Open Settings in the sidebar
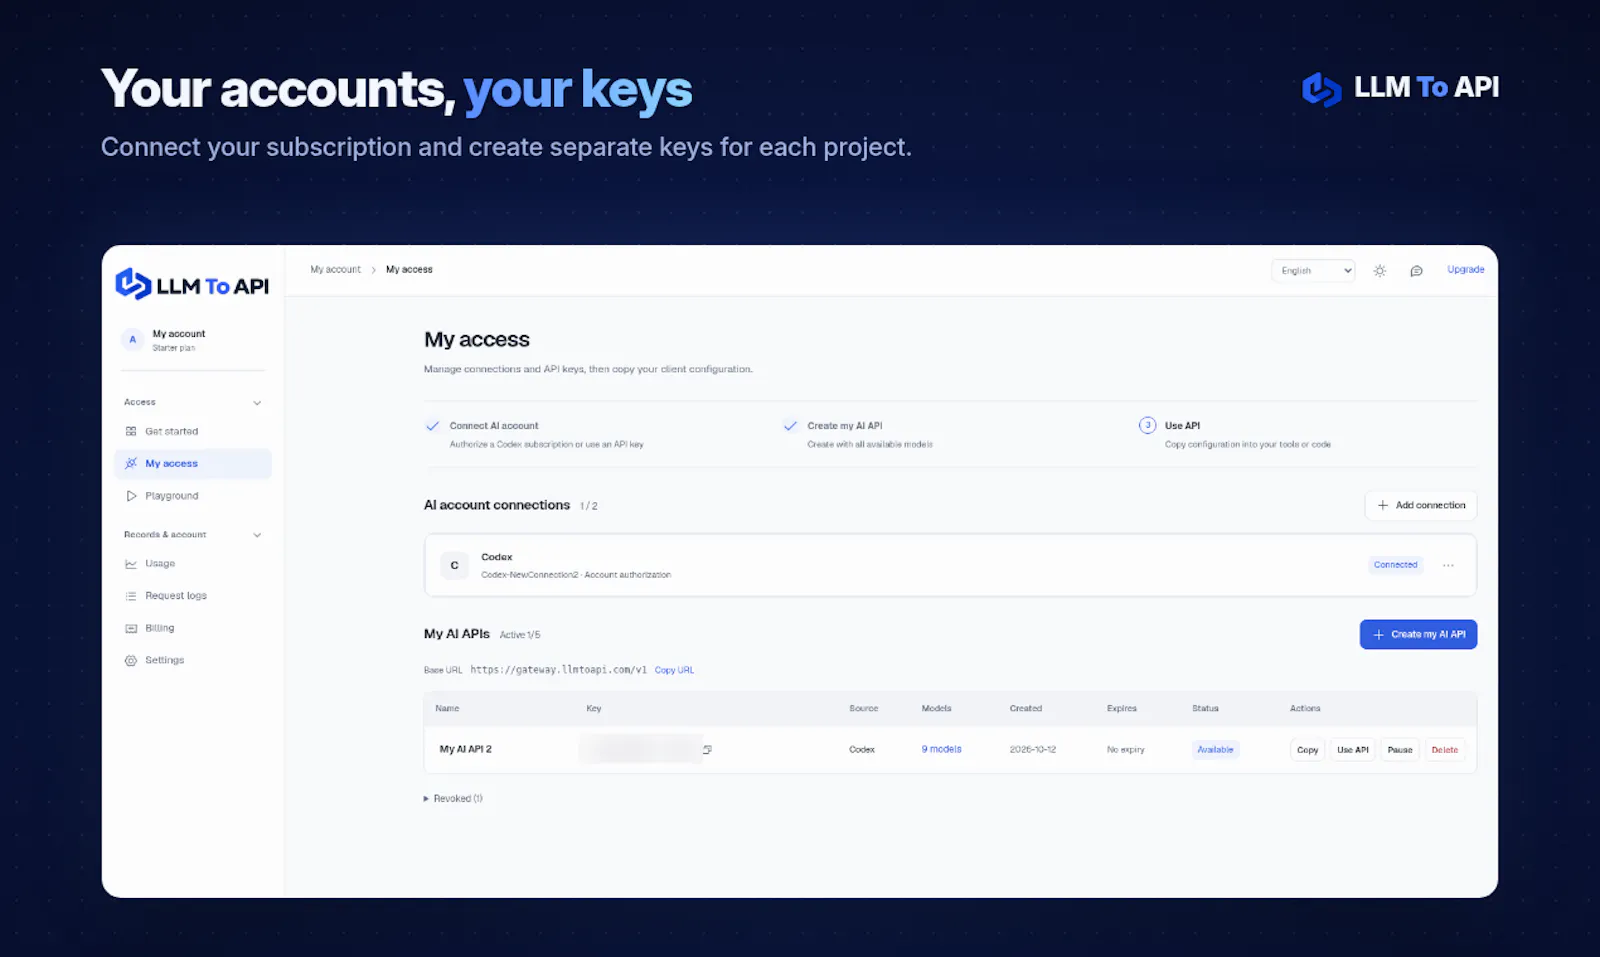The height and width of the screenshot is (957, 1600). click(193, 660)
